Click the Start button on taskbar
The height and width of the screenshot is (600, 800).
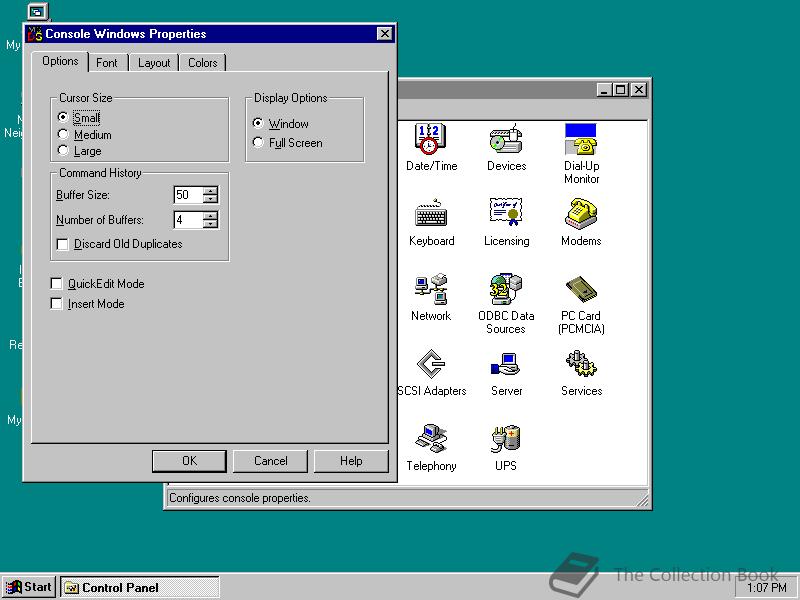click(x=29, y=587)
